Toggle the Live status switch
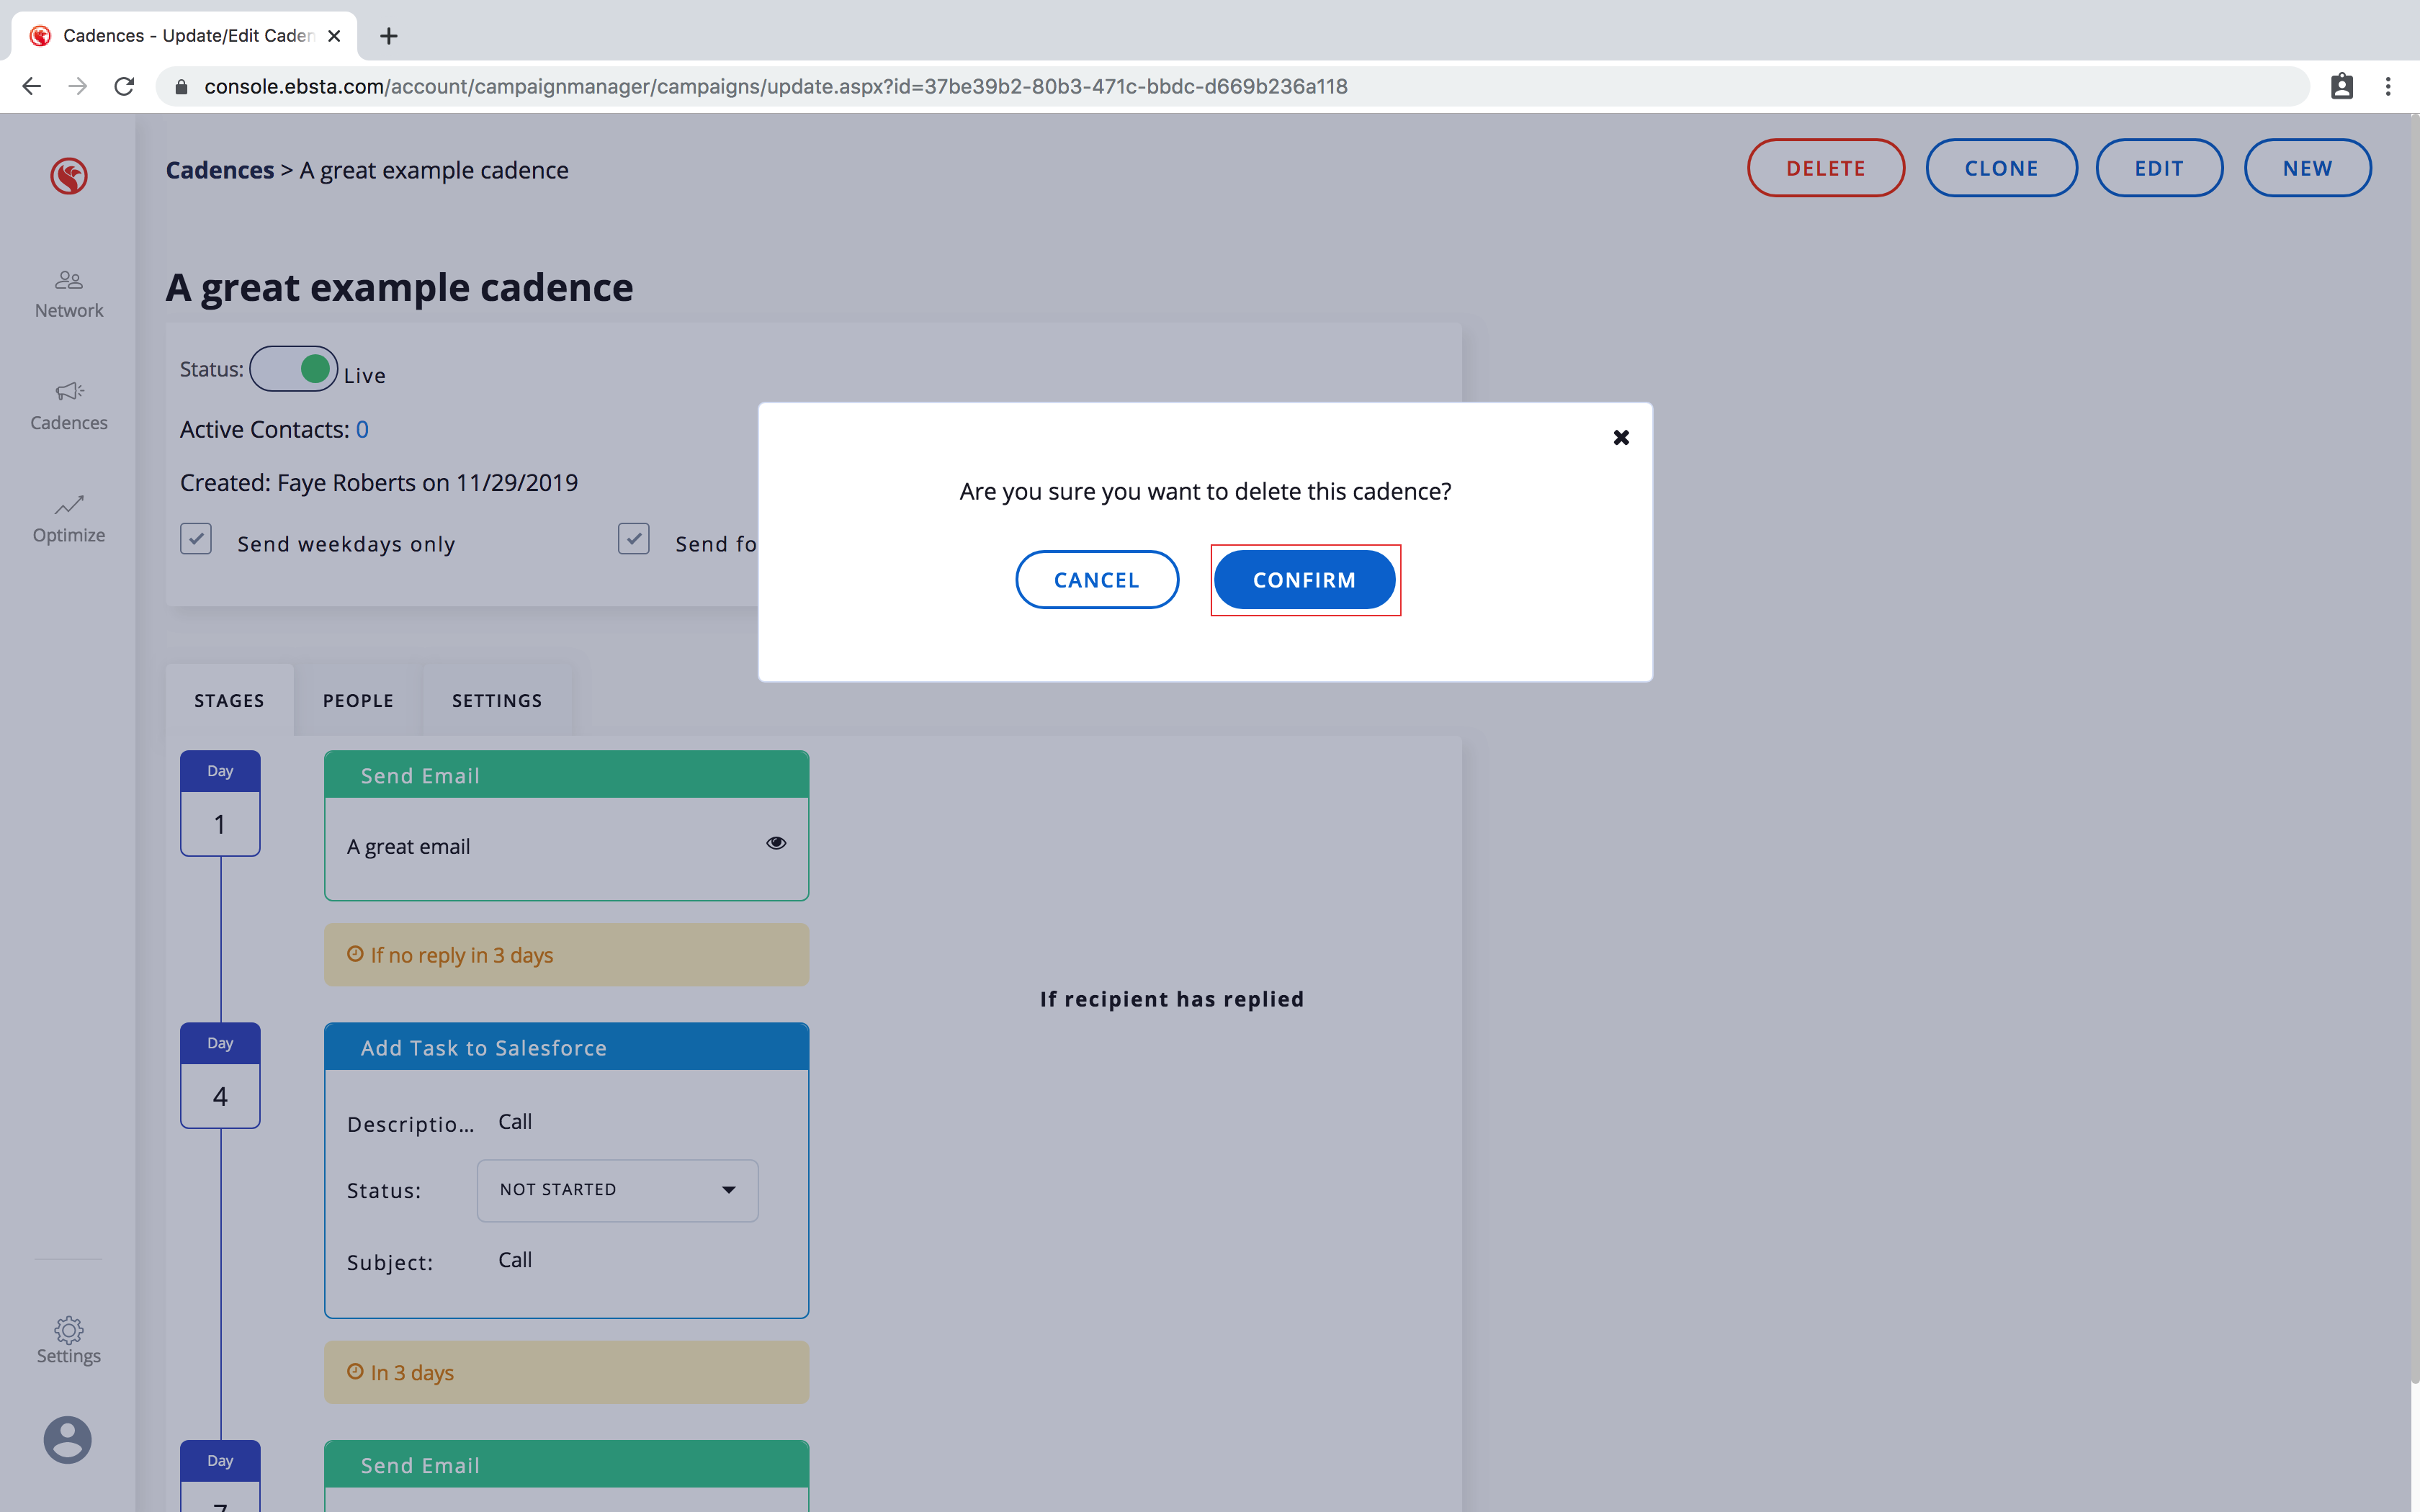This screenshot has height=1512, width=2420. click(294, 369)
